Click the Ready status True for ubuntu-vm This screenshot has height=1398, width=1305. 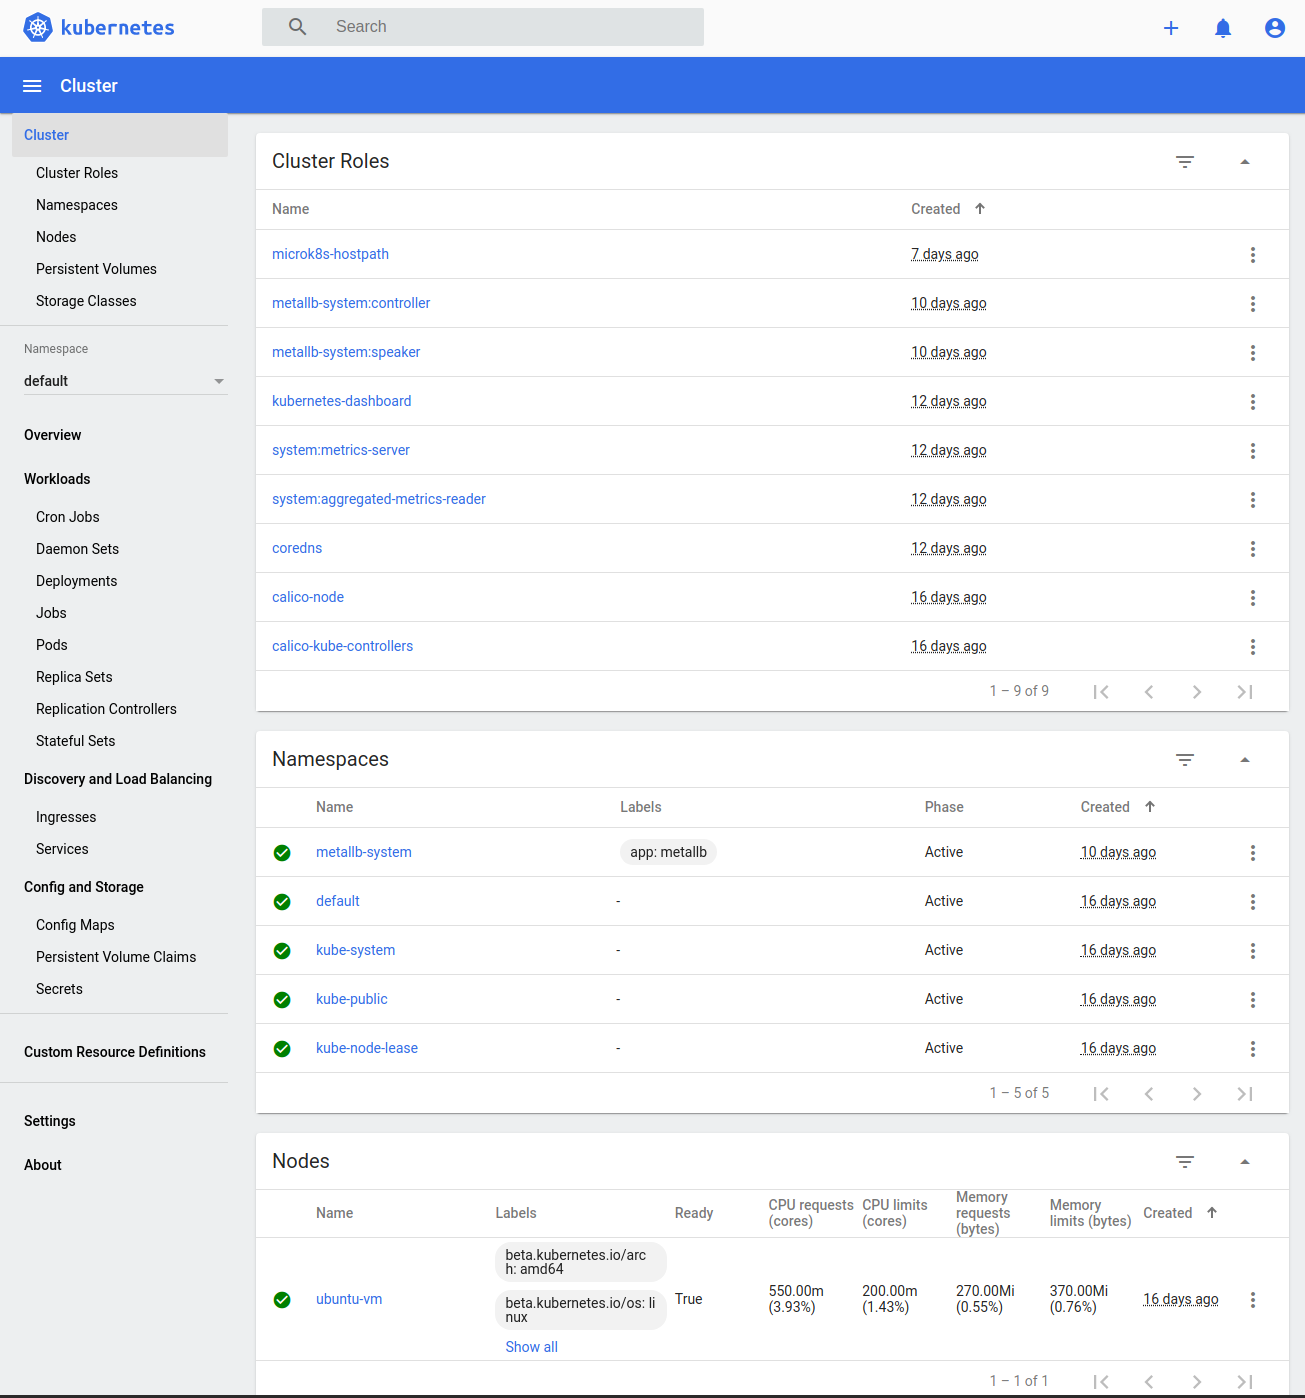689,1299
